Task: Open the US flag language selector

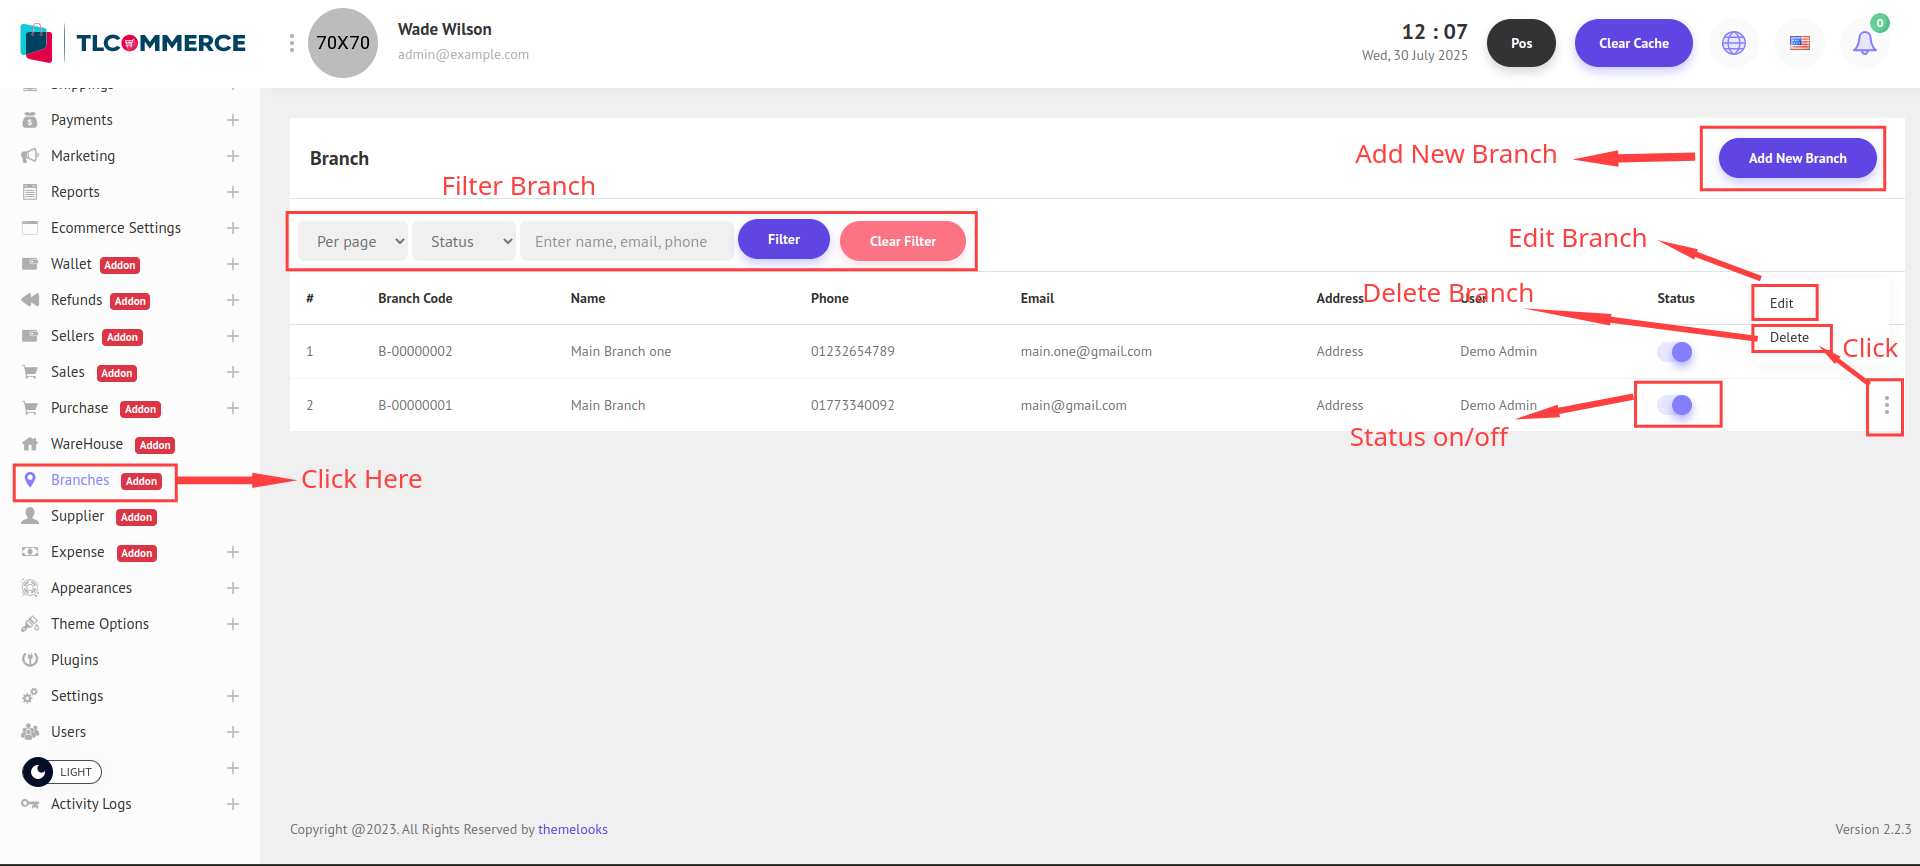Action: coord(1799,43)
